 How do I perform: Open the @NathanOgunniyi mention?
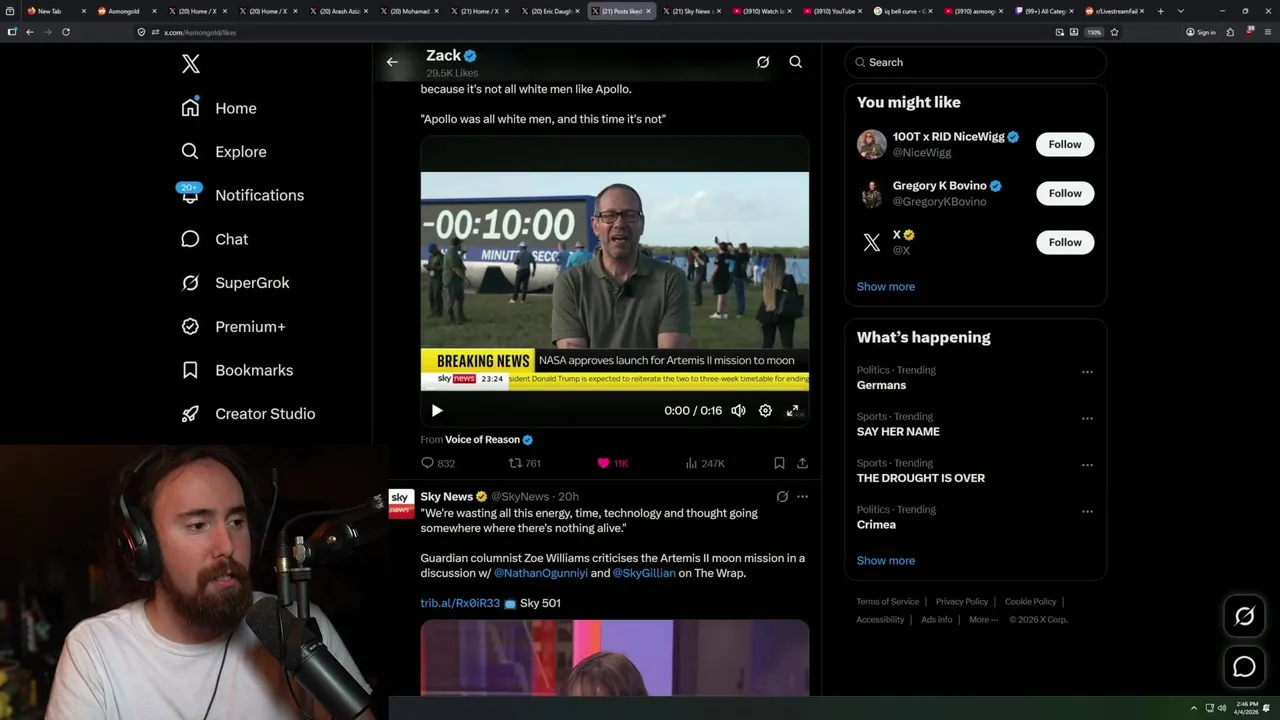[x=541, y=573]
